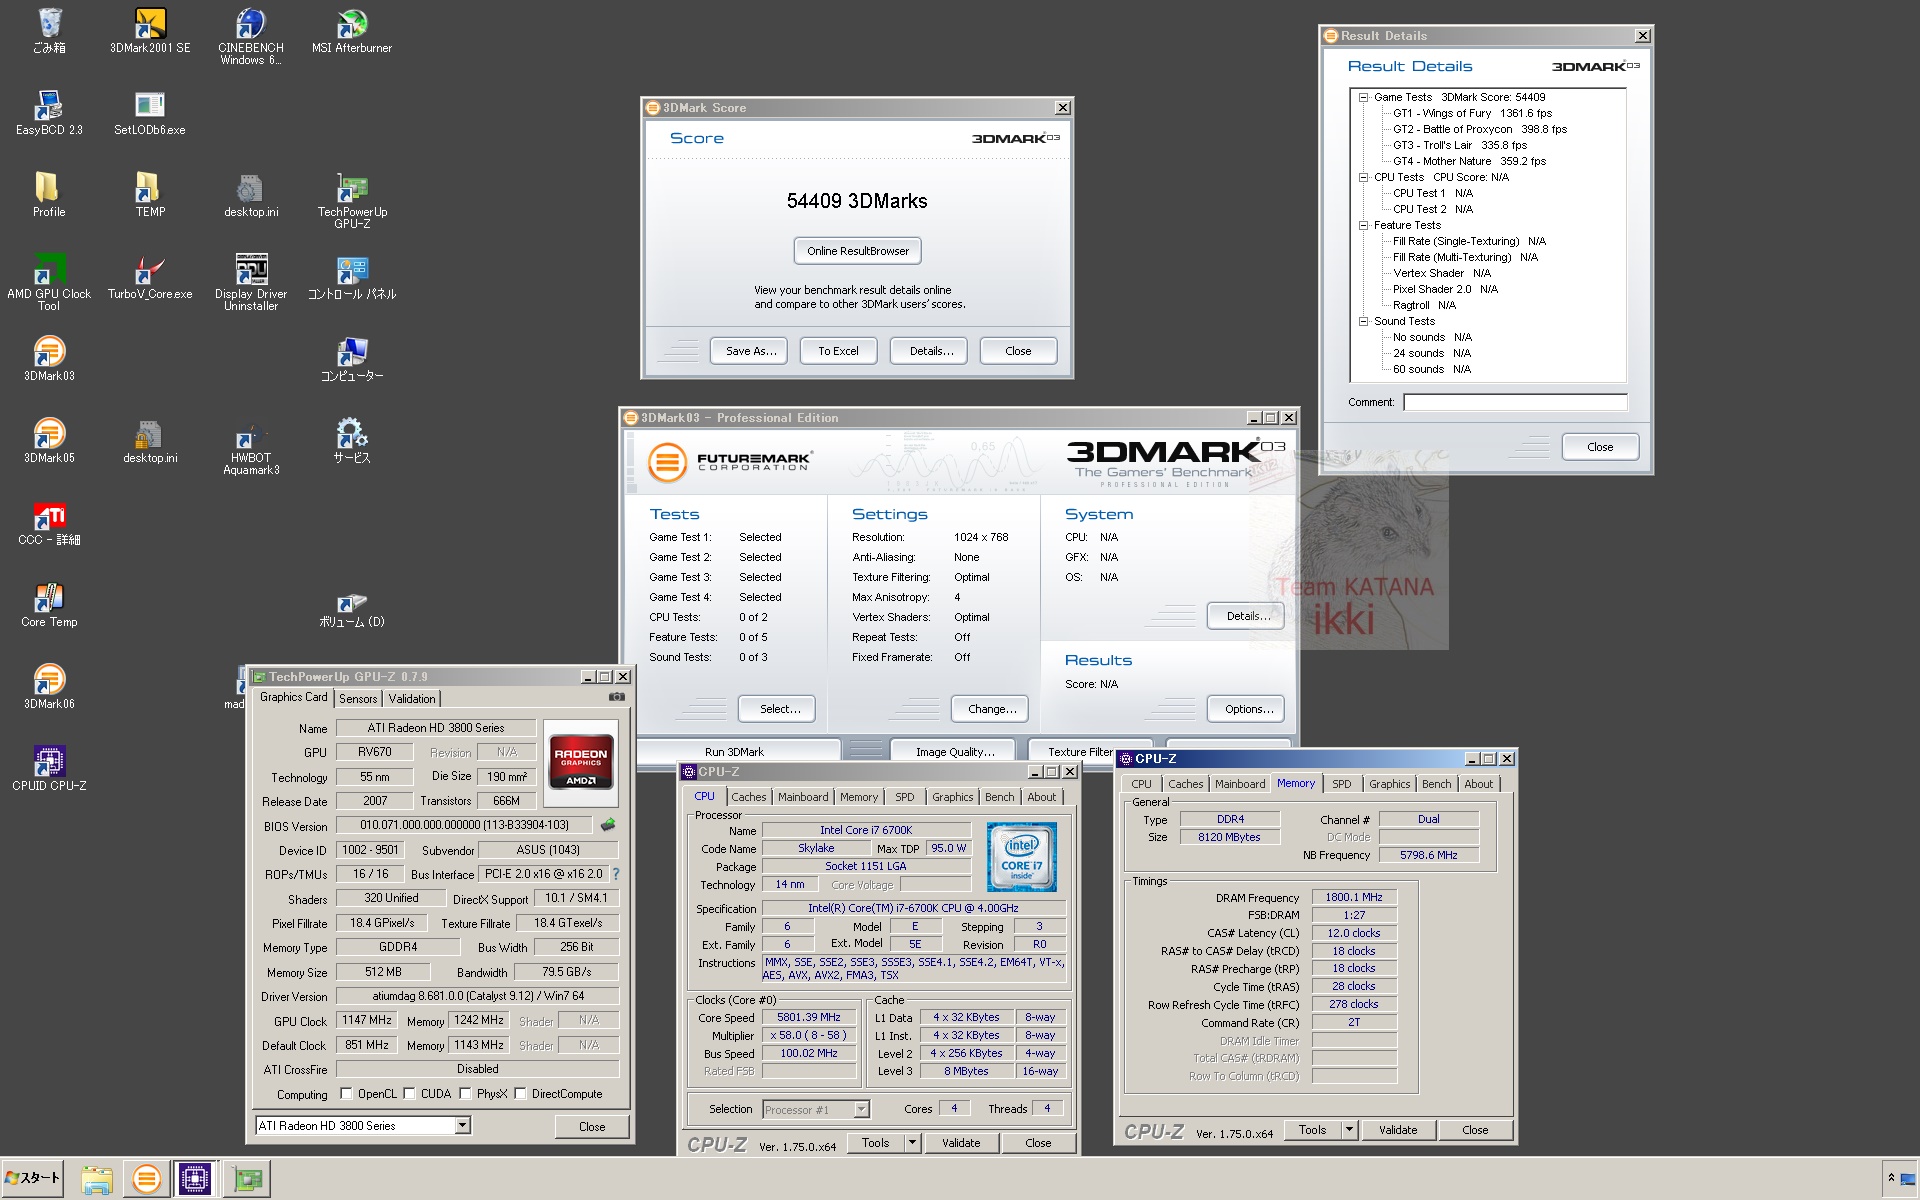This screenshot has width=1920, height=1200.
Task: Collapse the CPU Tests tree node
Action: point(1363,177)
